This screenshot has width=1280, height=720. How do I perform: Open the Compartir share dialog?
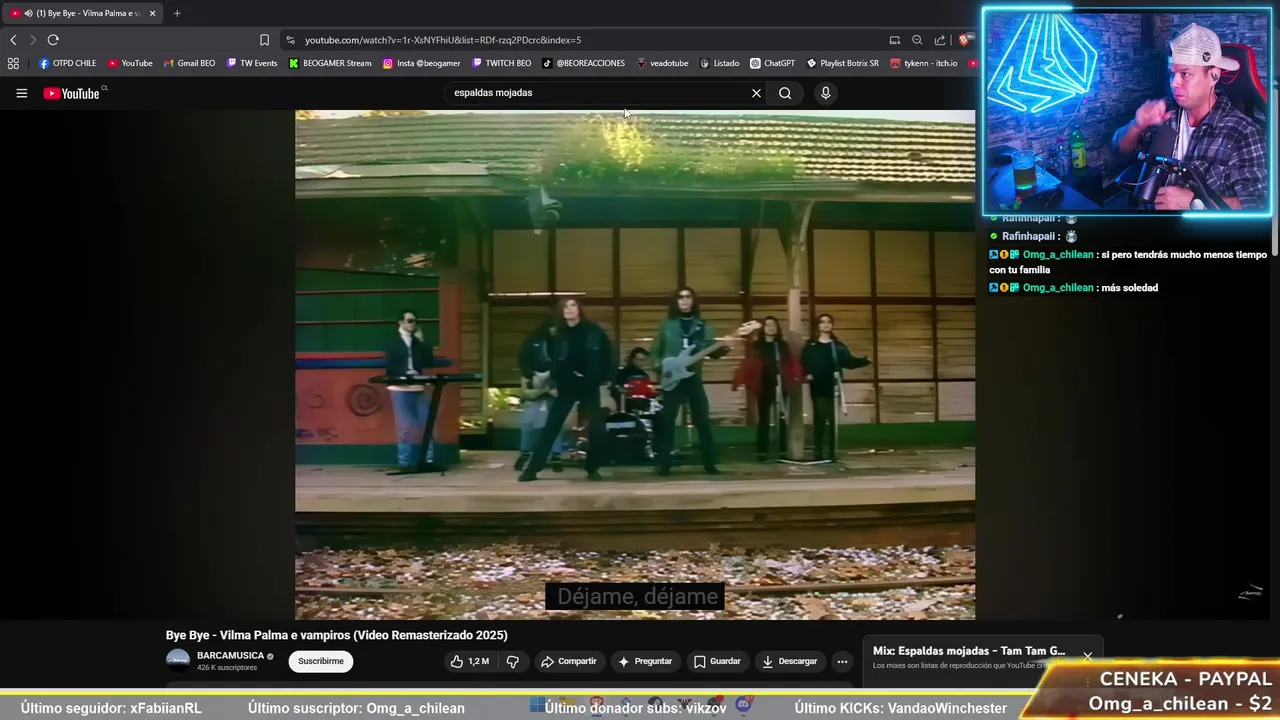(x=569, y=661)
